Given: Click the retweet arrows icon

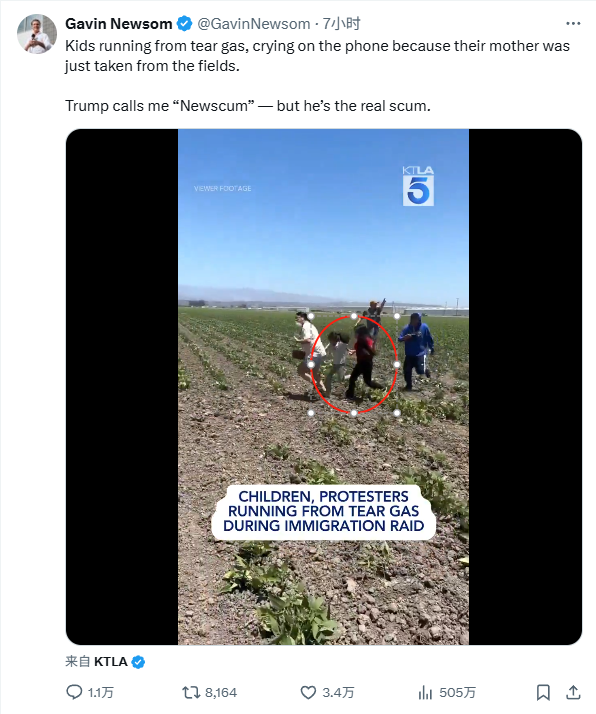Looking at the screenshot, I should point(191,693).
